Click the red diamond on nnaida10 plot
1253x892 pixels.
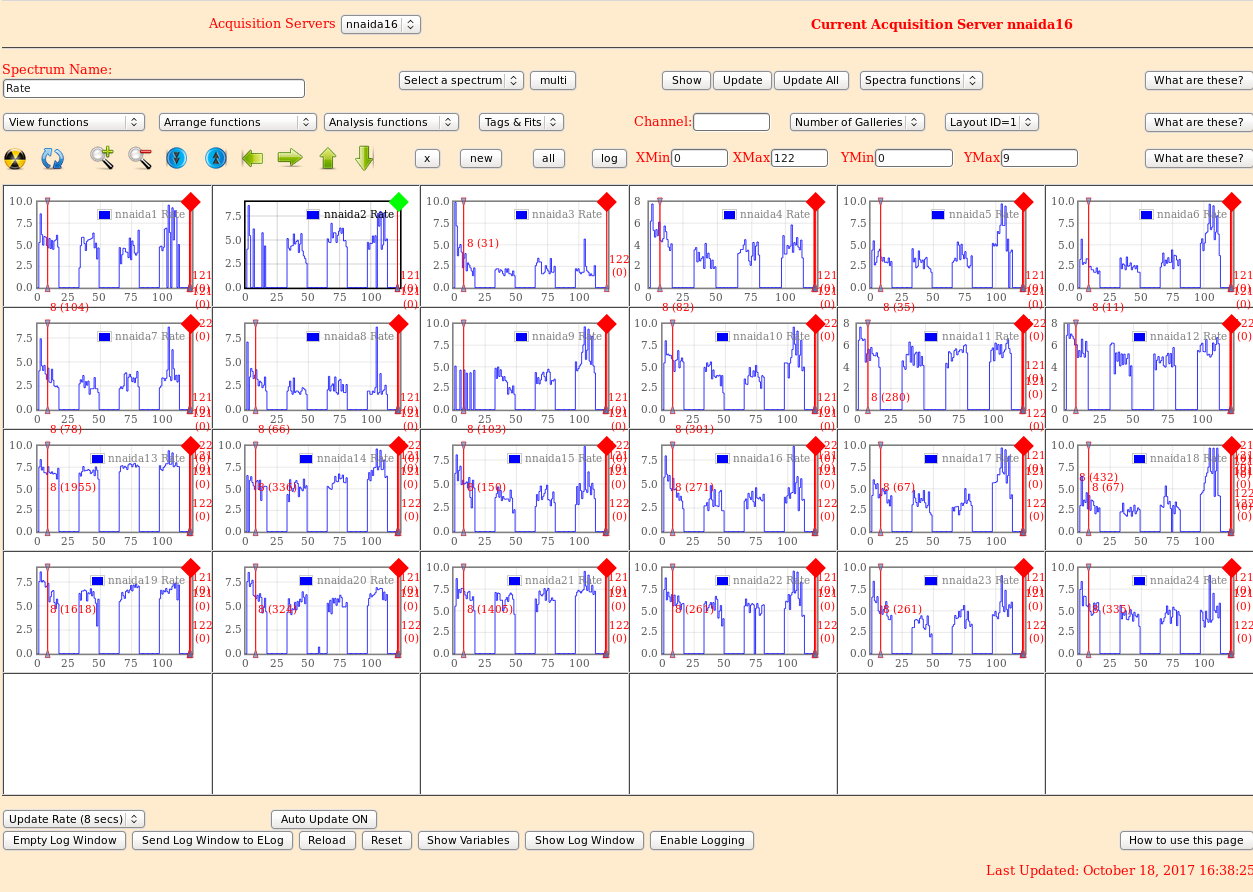815,324
